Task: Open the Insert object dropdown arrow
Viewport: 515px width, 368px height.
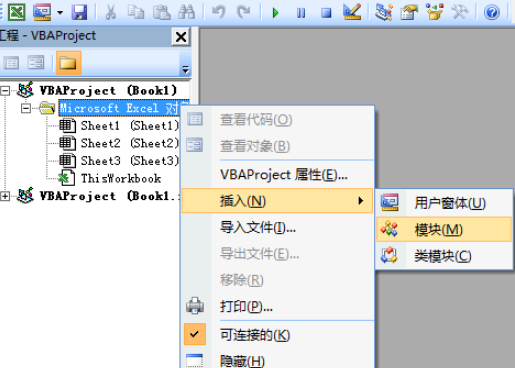Action: 60,13
